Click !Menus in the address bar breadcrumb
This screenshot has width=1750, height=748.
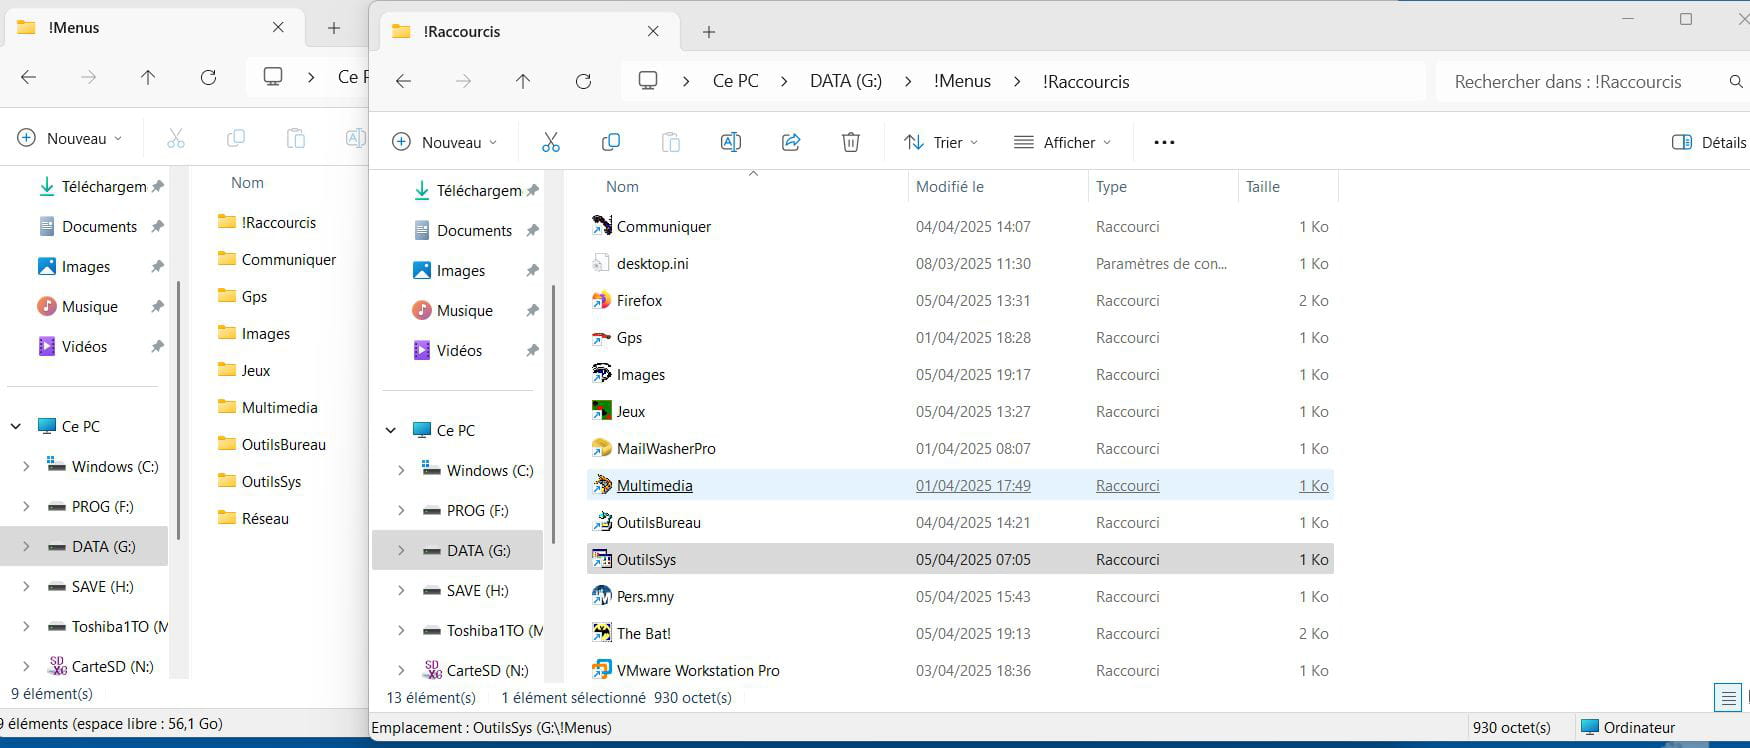[962, 81]
